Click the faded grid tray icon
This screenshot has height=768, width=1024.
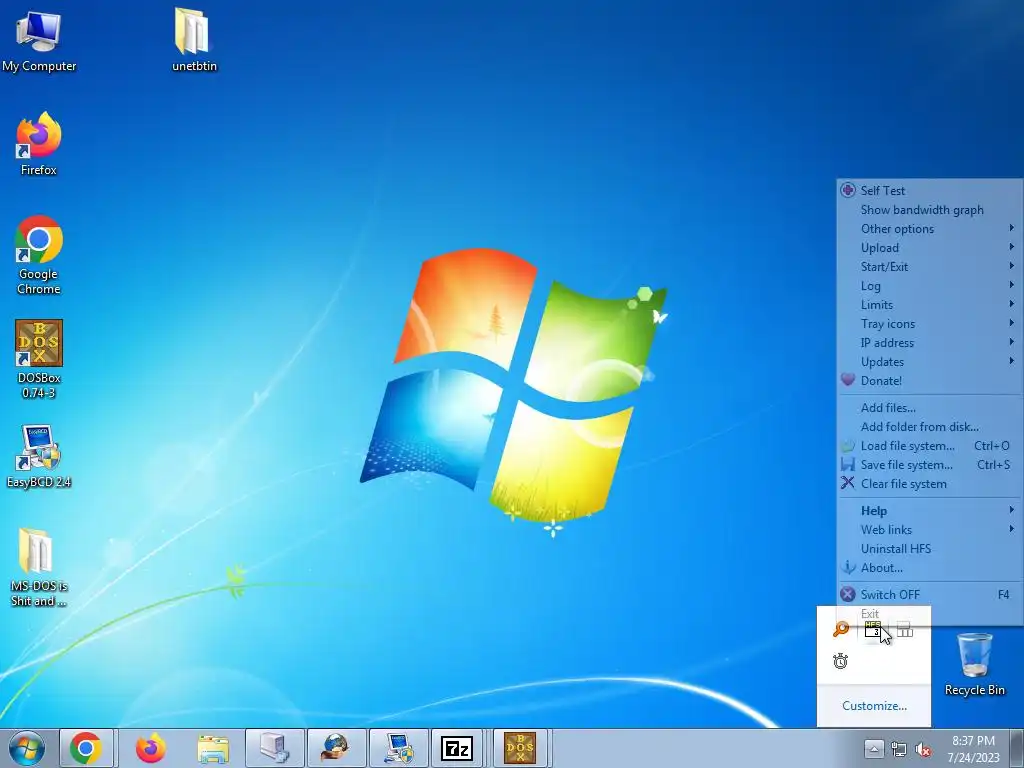(x=904, y=630)
